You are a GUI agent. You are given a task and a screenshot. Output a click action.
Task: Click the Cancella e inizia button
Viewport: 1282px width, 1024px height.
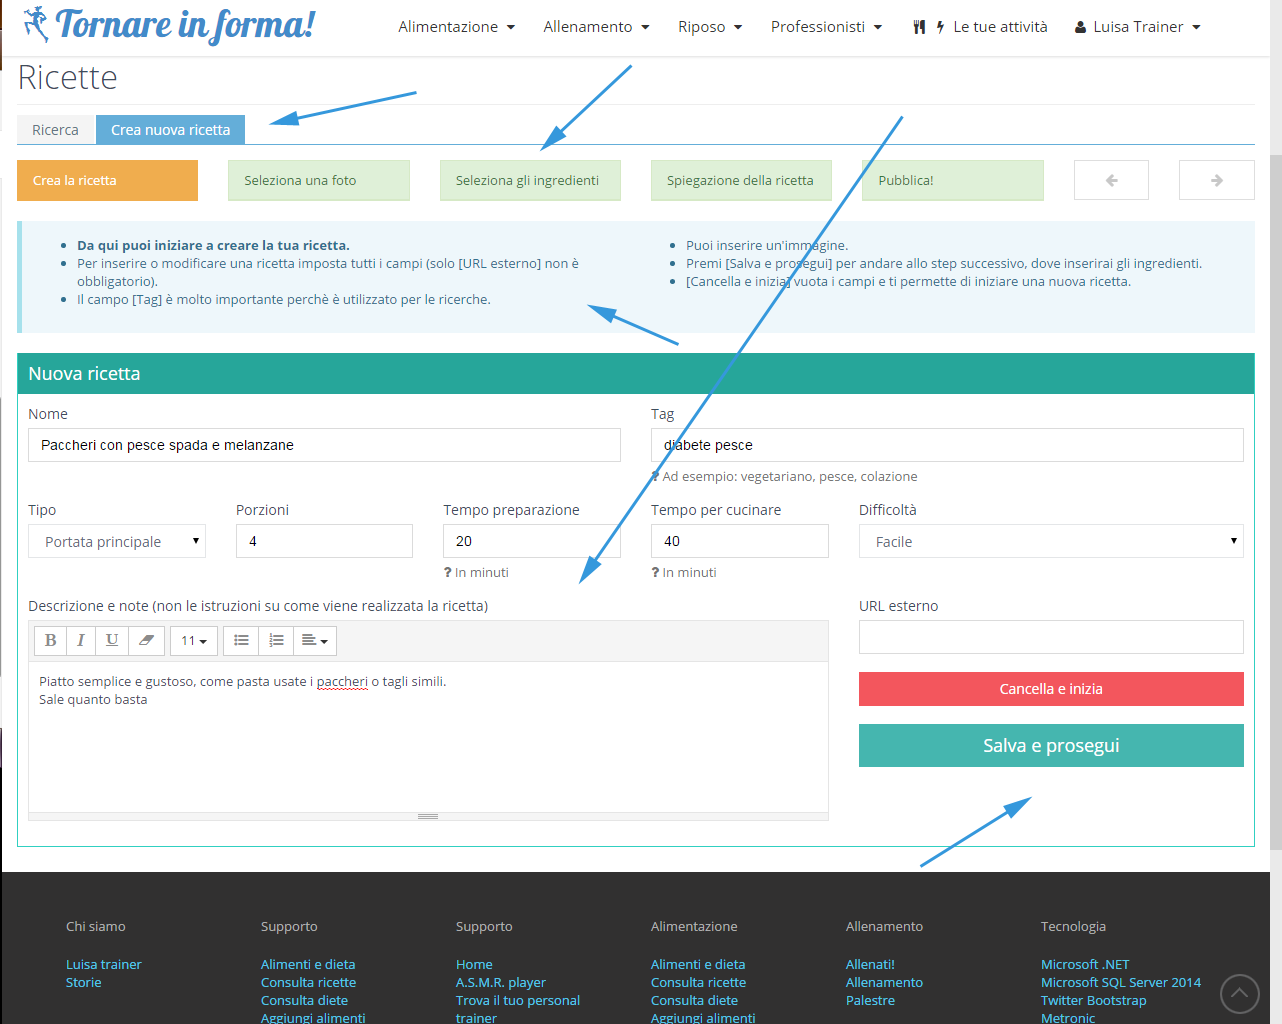[1050, 689]
